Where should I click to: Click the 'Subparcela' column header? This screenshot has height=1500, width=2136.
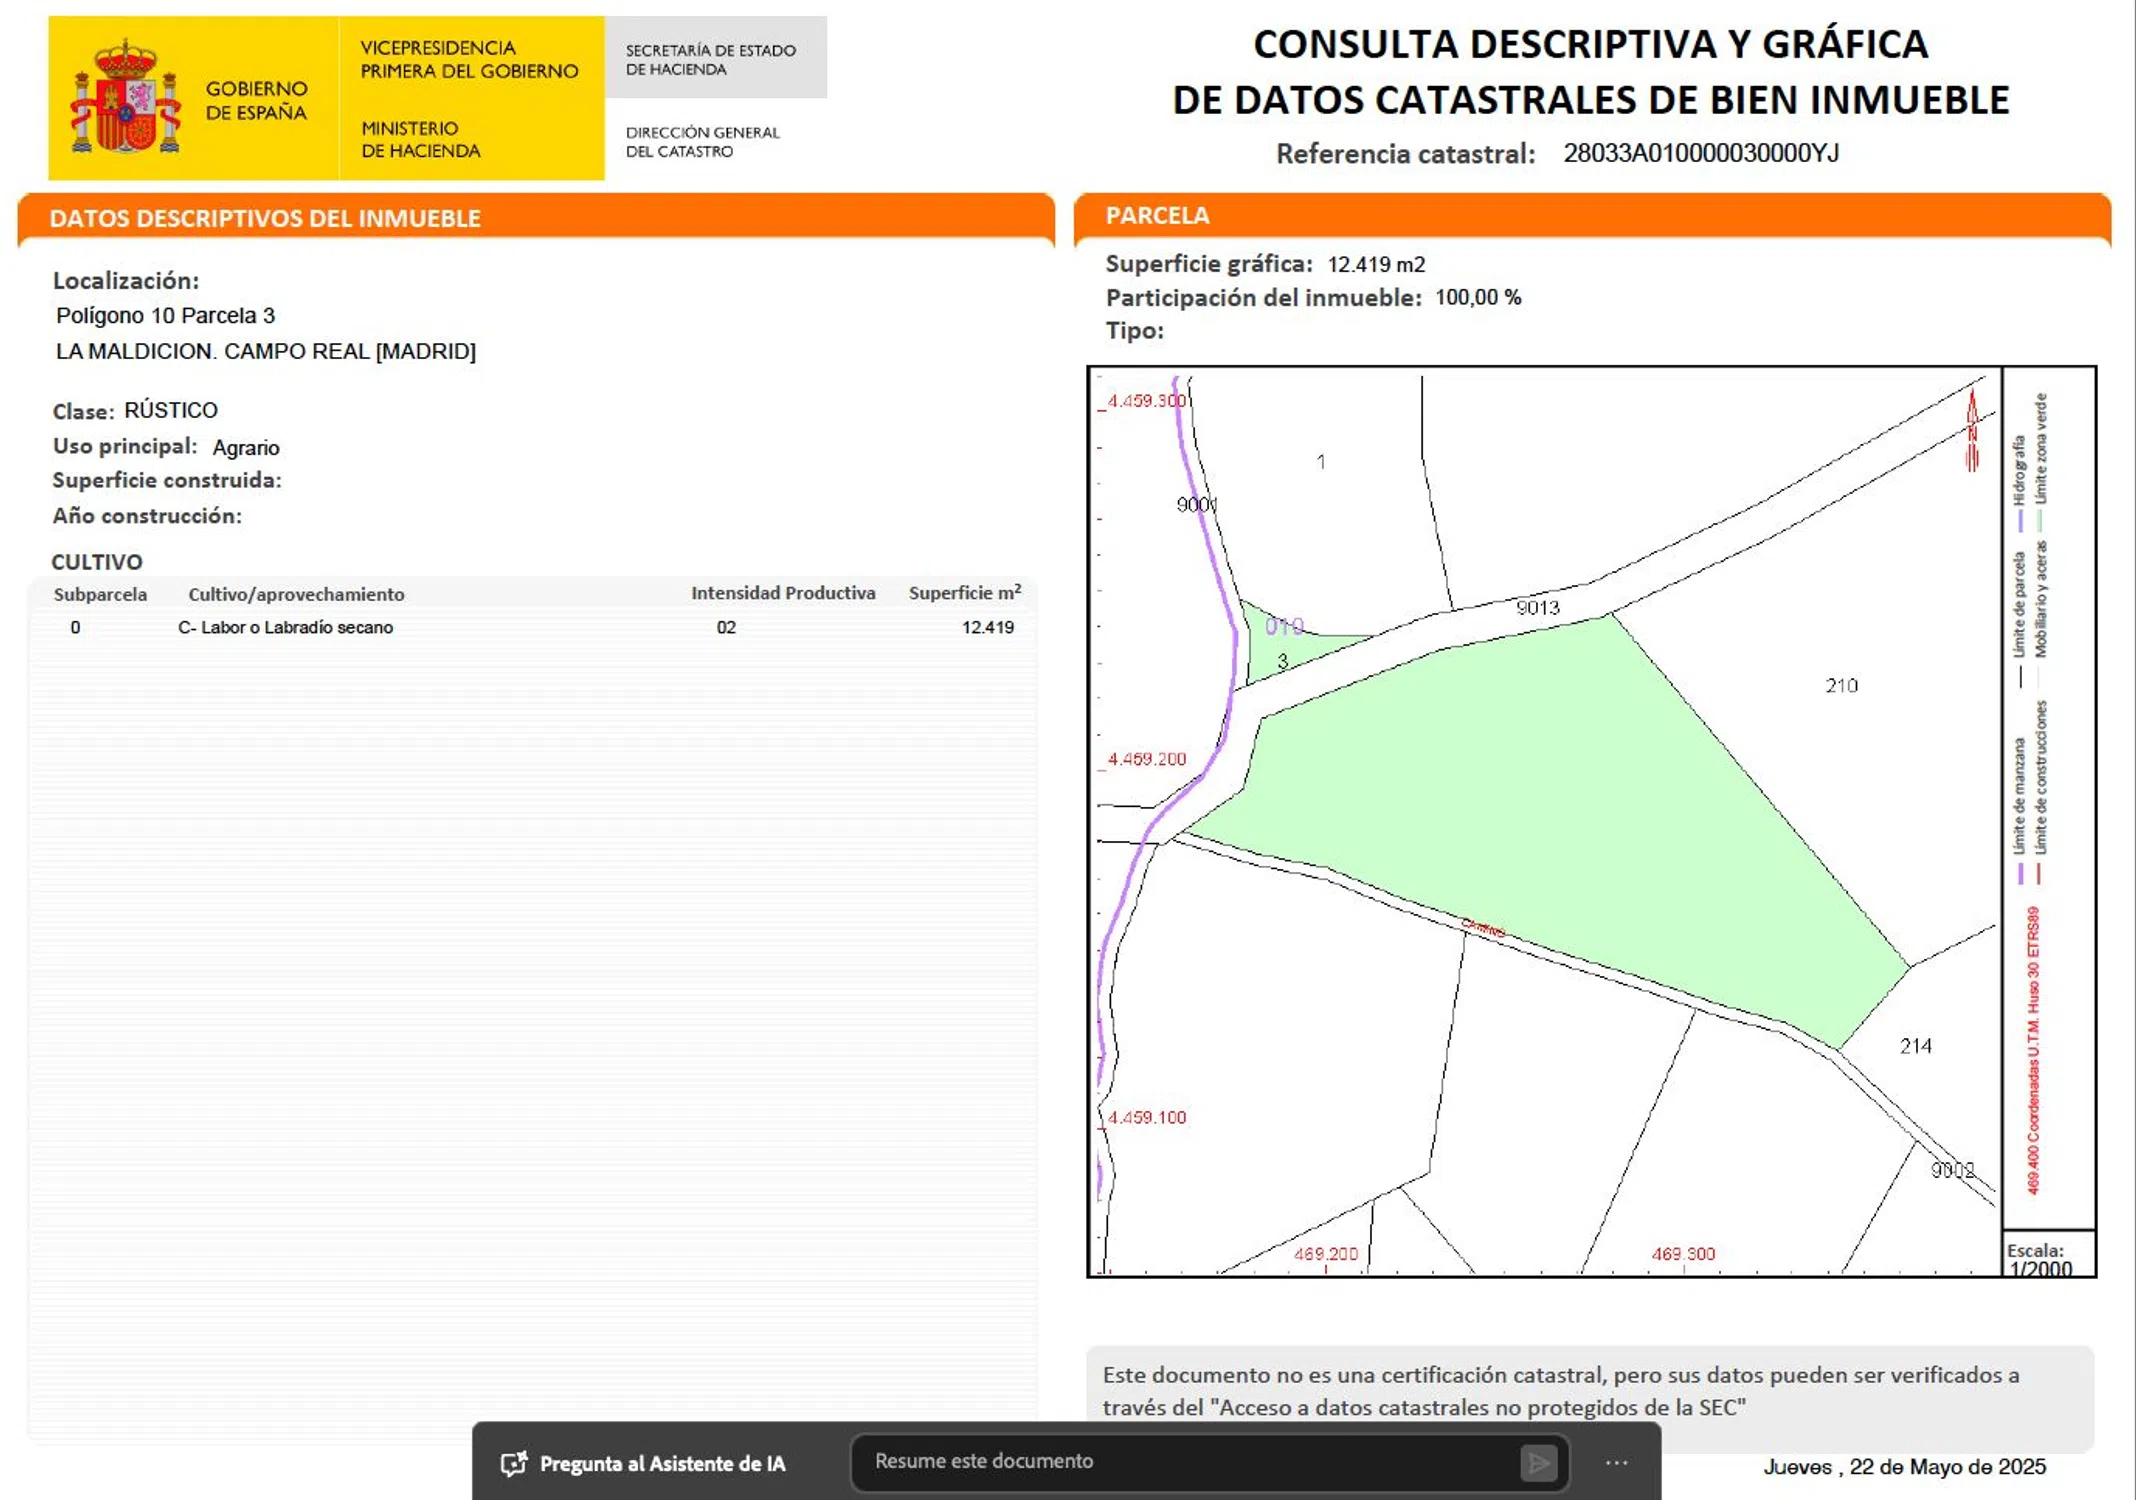tap(100, 594)
